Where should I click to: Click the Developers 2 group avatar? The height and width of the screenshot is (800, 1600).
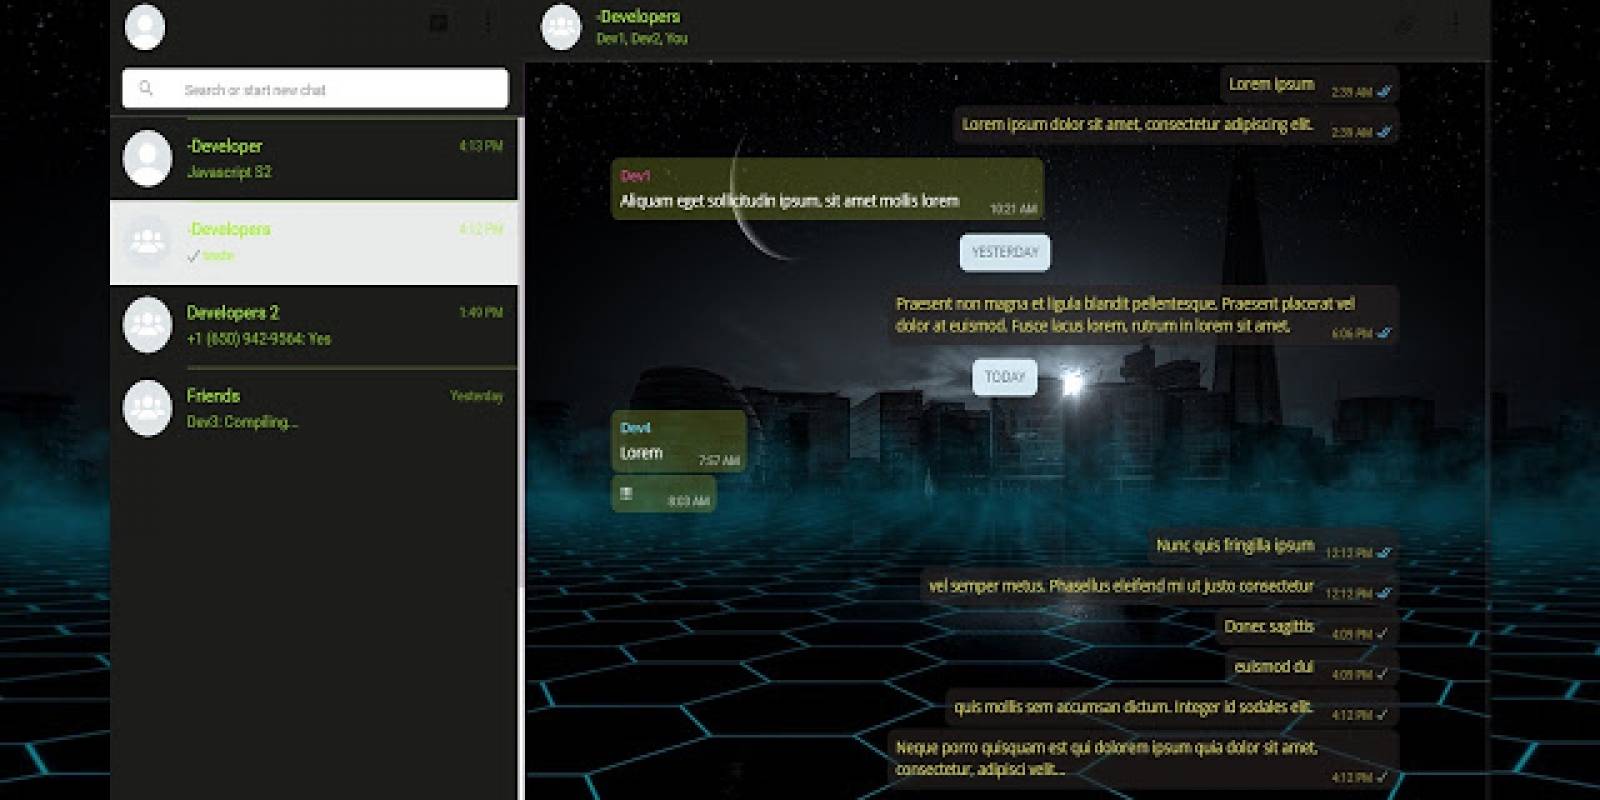coord(147,325)
